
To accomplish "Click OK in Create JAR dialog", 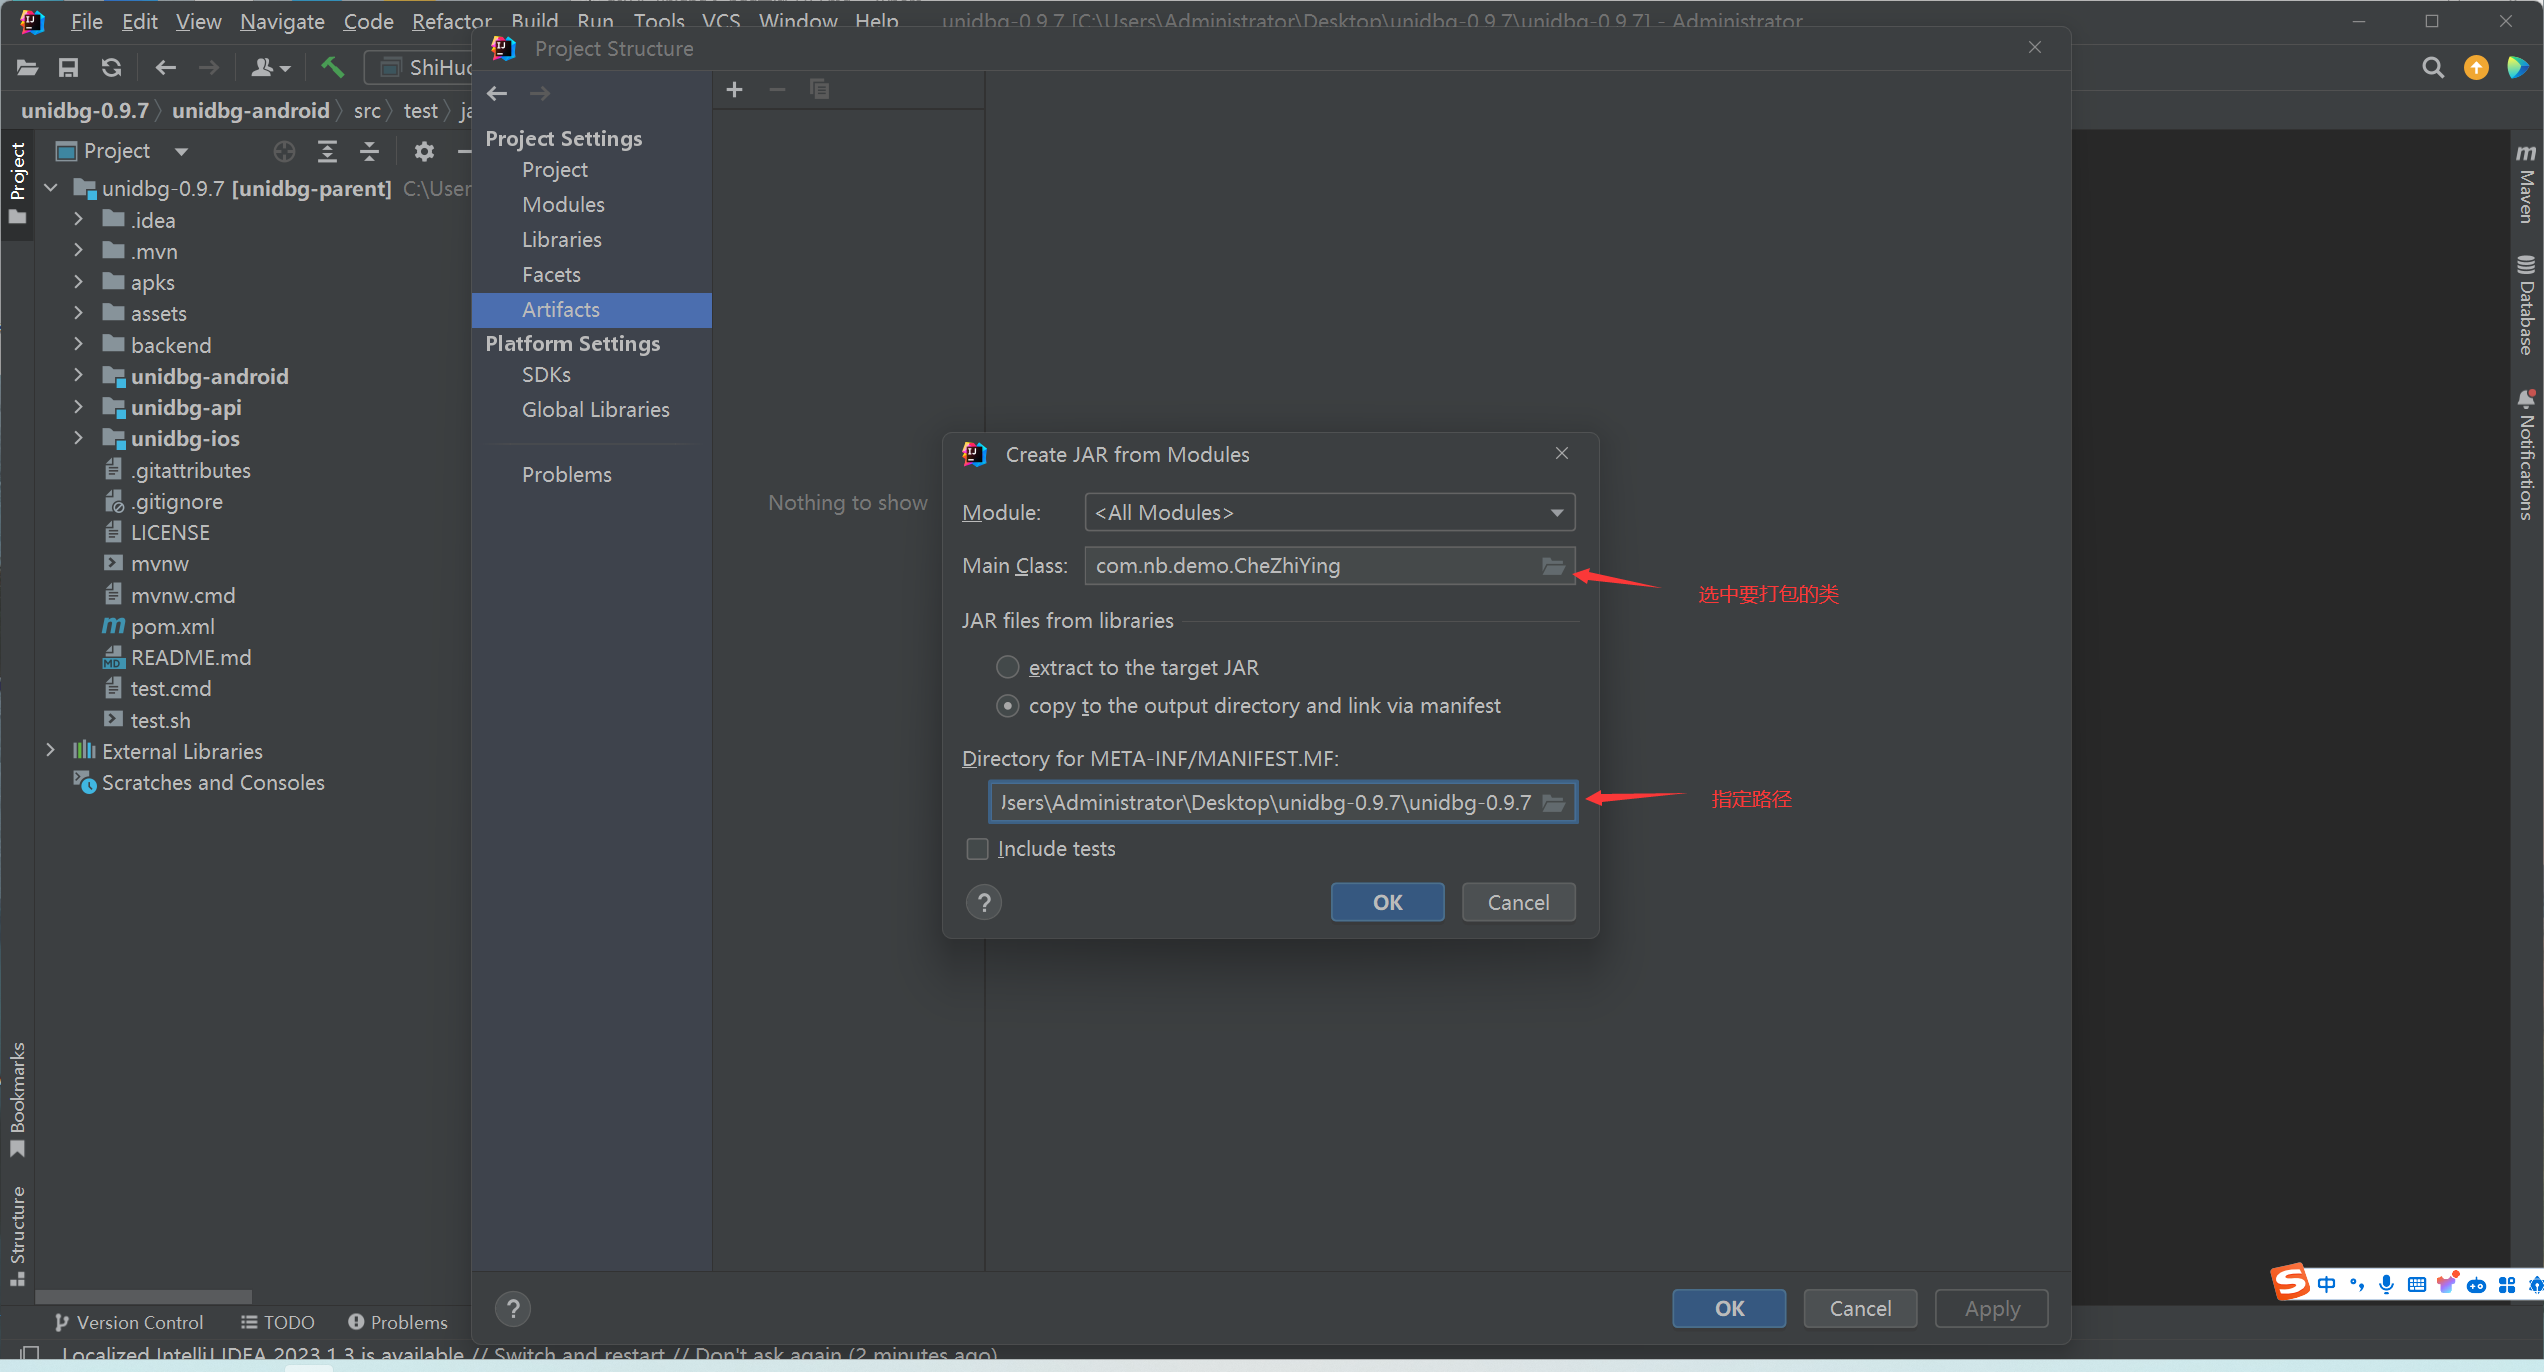I will pyautogui.click(x=1387, y=903).
